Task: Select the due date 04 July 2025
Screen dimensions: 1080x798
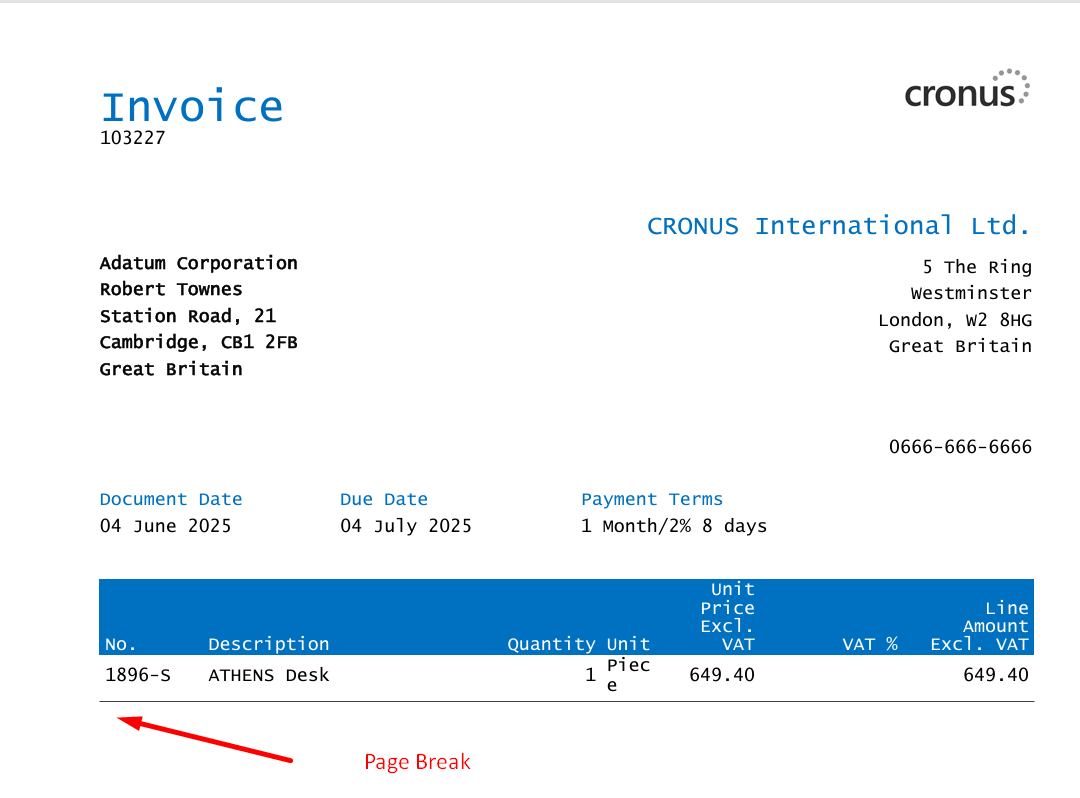Action: pos(406,525)
